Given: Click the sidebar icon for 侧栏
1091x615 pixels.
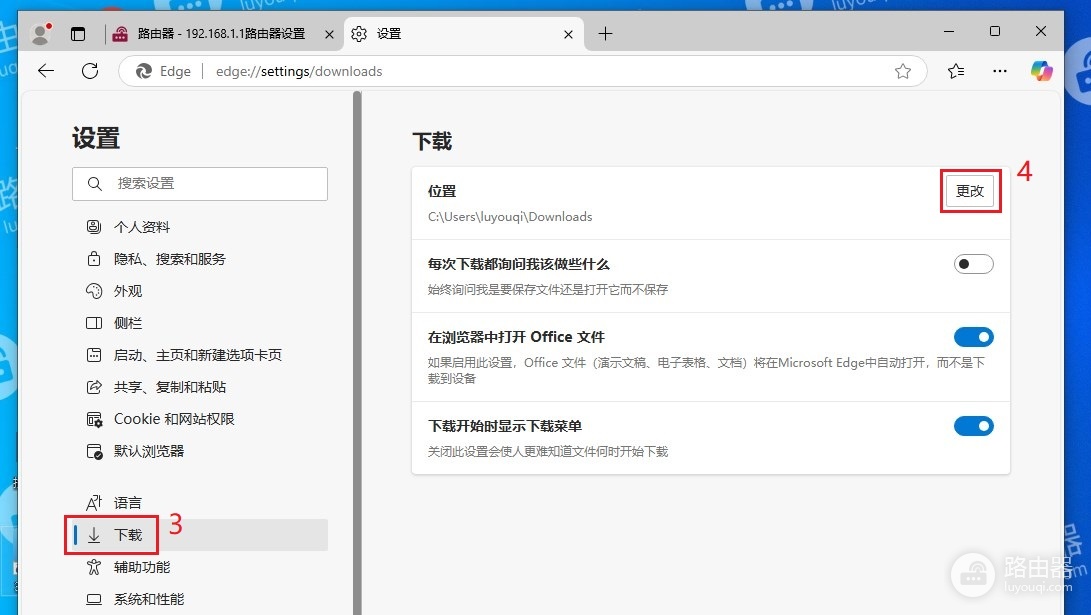Looking at the screenshot, I should point(94,323).
